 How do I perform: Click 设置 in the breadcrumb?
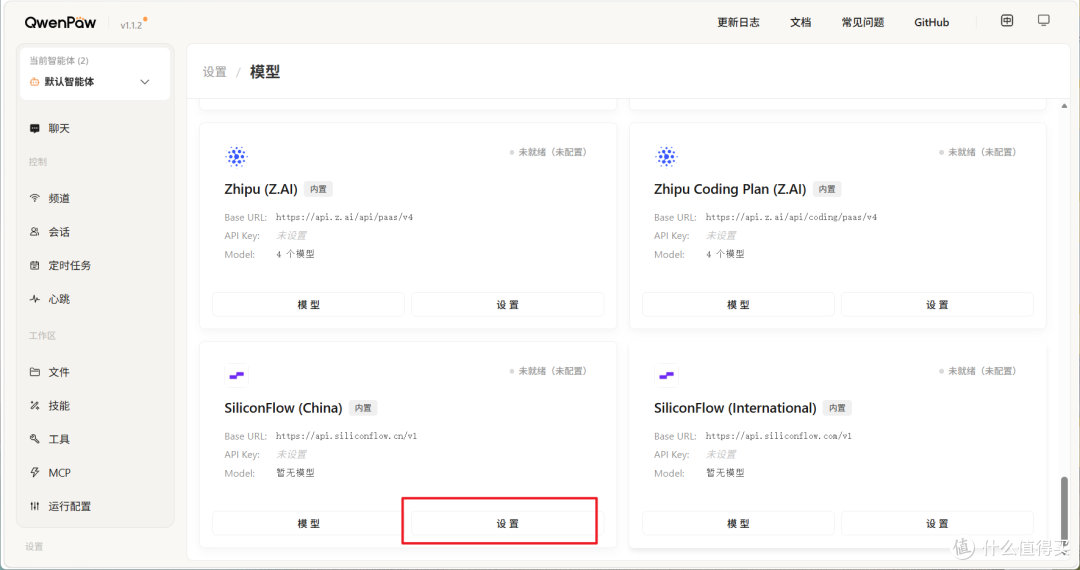(x=215, y=72)
